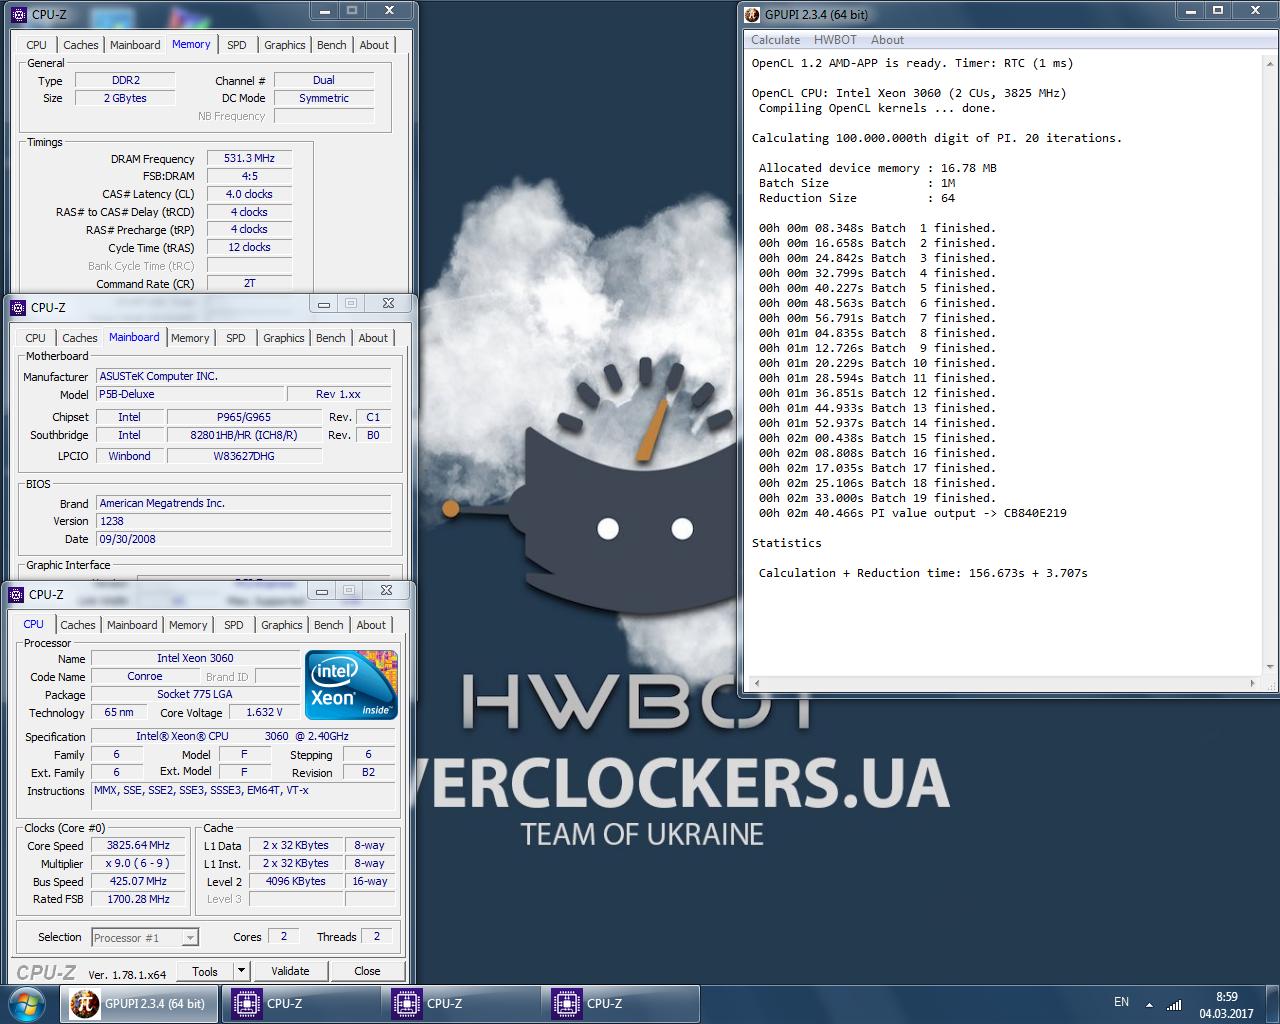Open Bench tab in top CPU-Z window
Image resolution: width=1280 pixels, height=1024 pixels.
331,45
